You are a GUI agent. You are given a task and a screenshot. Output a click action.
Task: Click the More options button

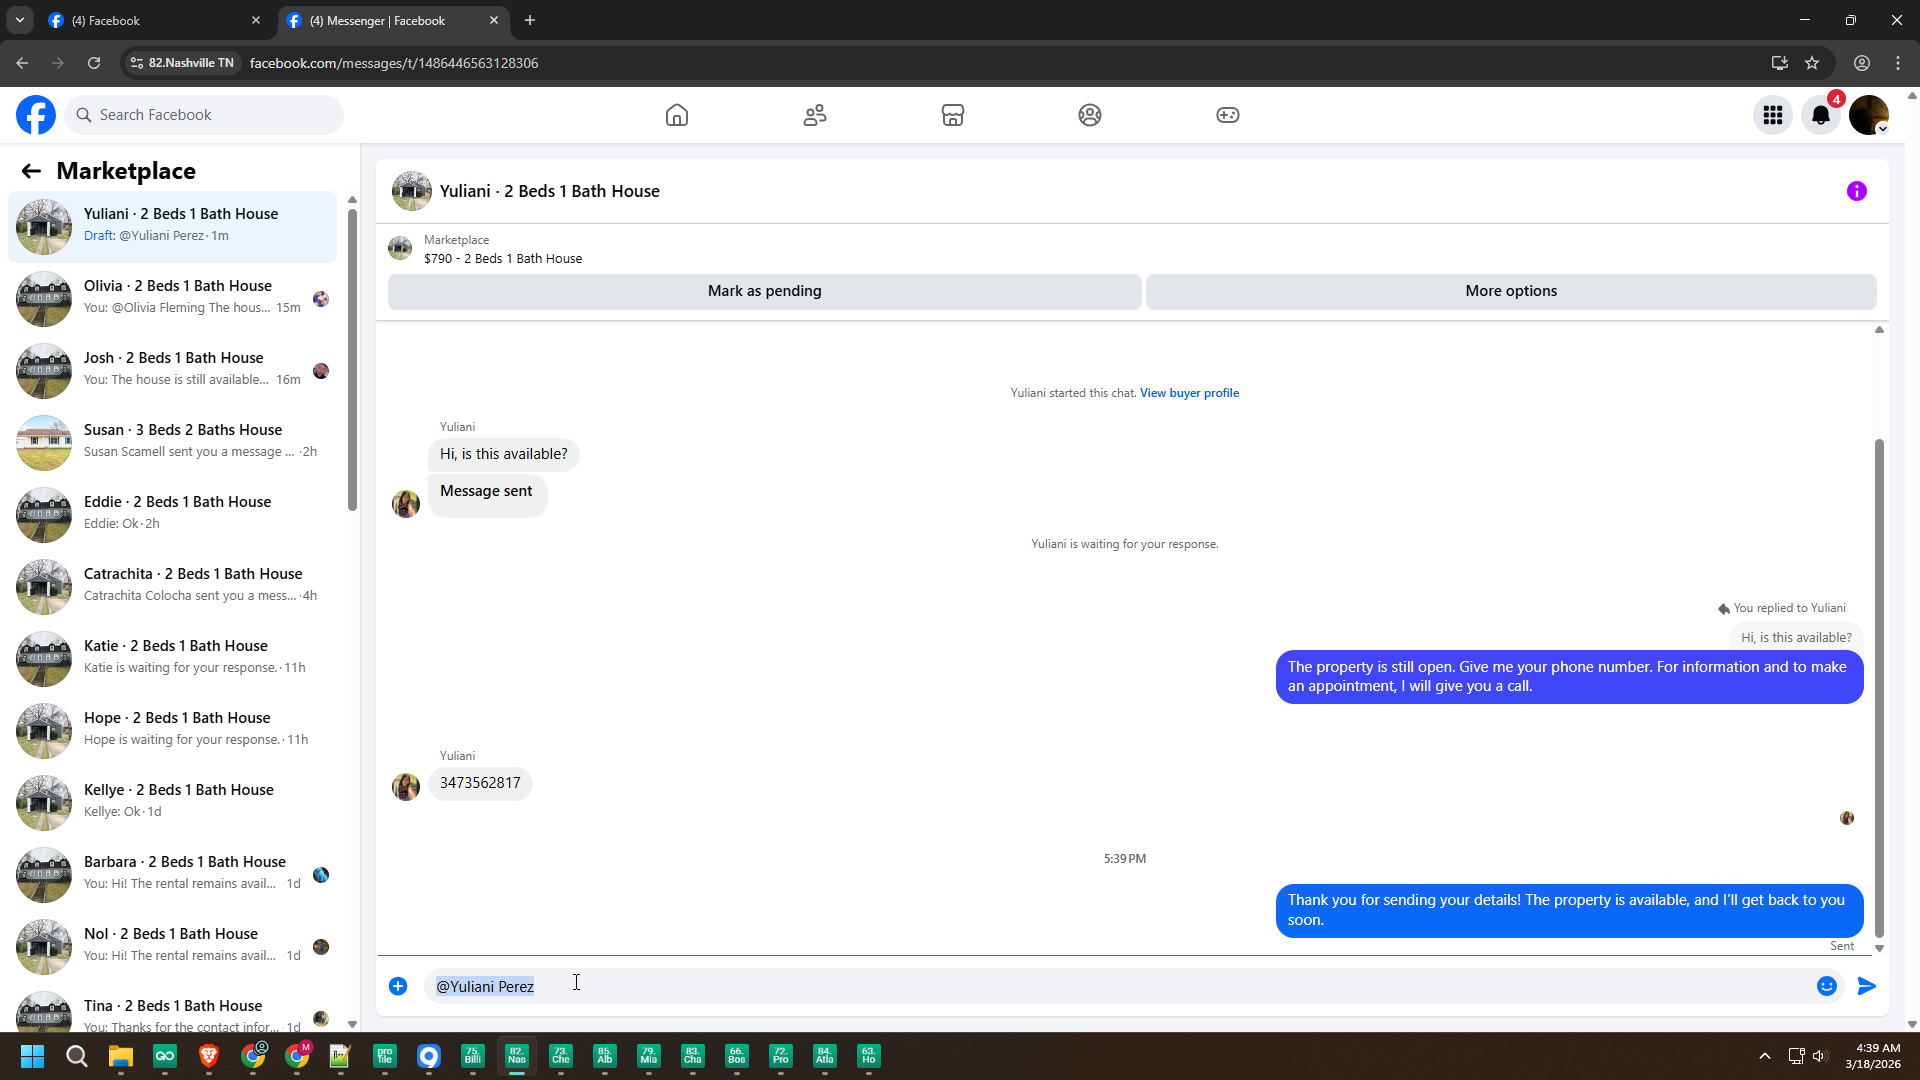tap(1511, 291)
